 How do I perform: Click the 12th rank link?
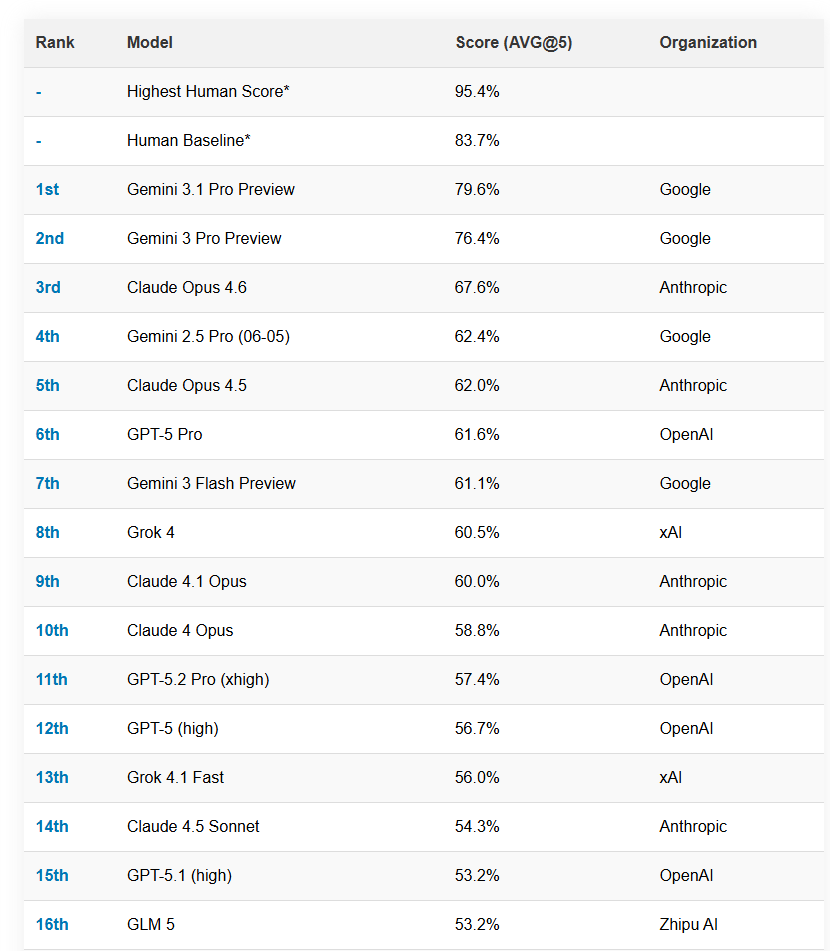(x=52, y=729)
